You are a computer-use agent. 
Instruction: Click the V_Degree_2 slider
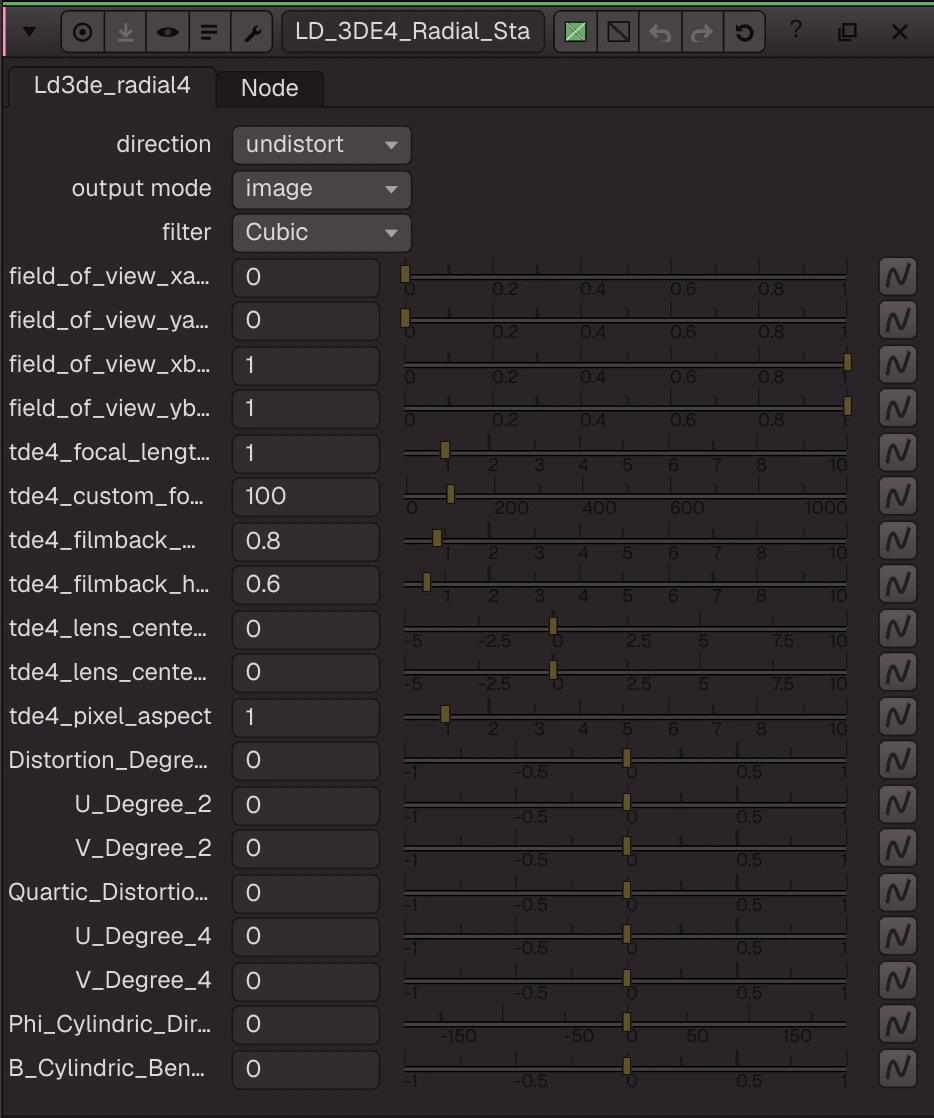tap(625, 848)
